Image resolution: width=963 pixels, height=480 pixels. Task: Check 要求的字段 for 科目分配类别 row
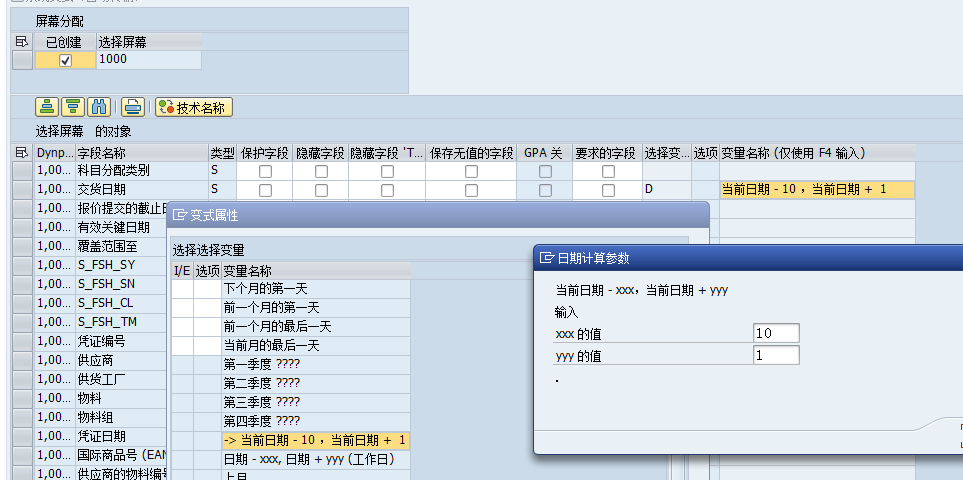[608, 171]
